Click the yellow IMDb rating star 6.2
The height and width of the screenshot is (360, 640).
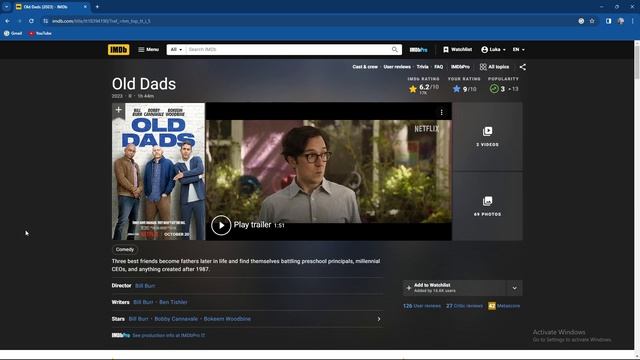coord(413,89)
